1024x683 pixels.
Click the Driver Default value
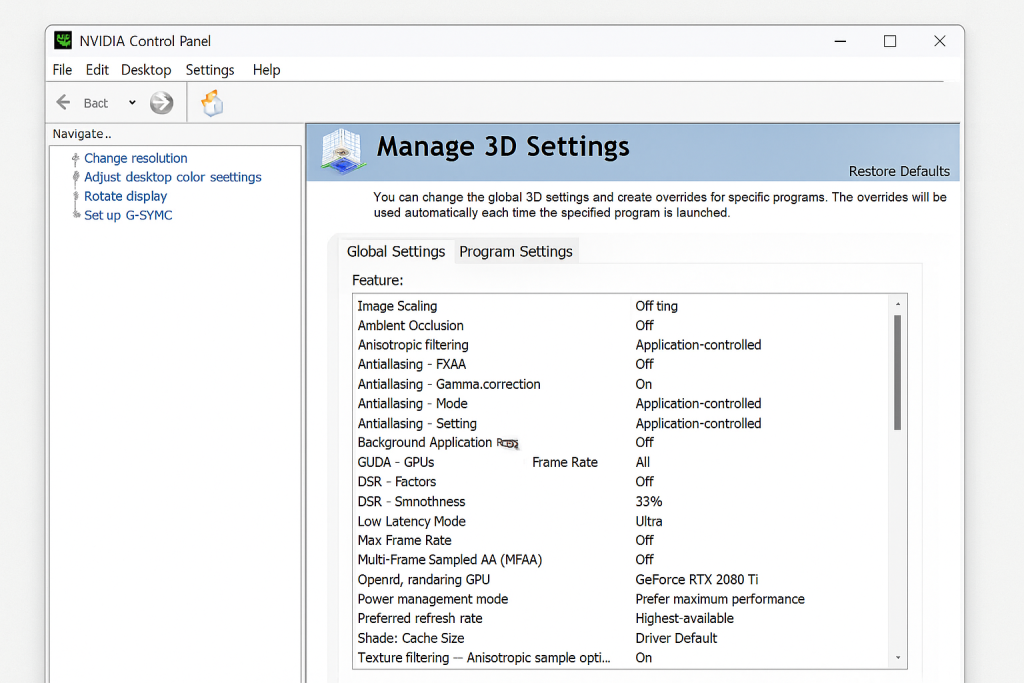coord(676,638)
